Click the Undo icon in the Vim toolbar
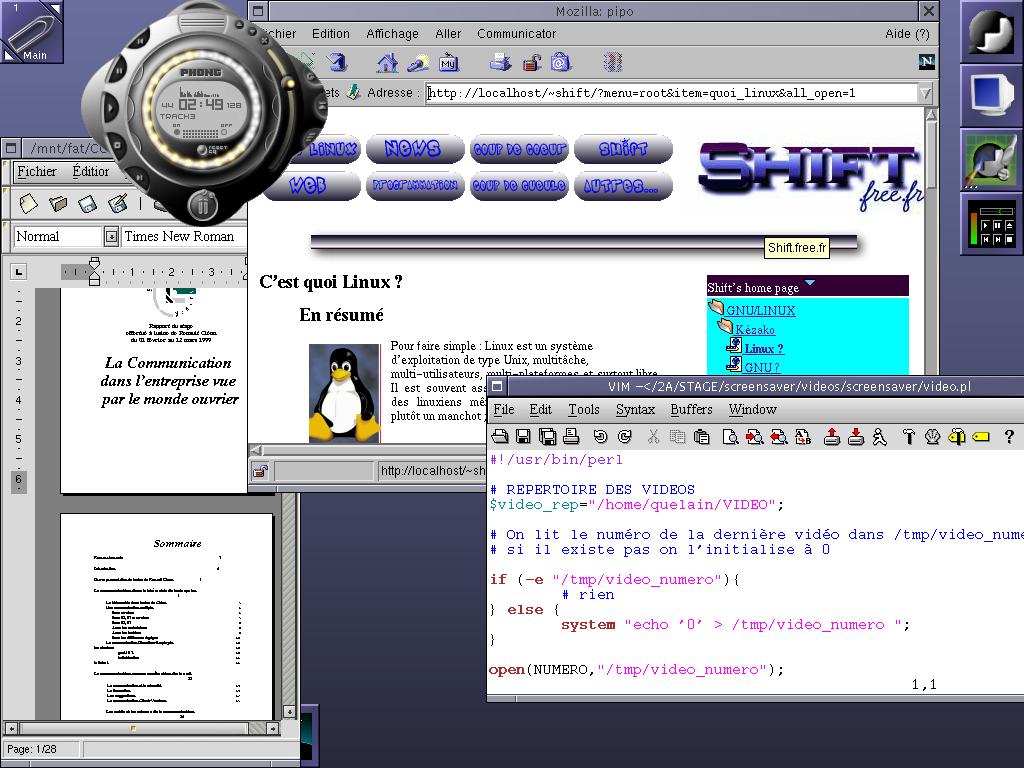 (600, 436)
